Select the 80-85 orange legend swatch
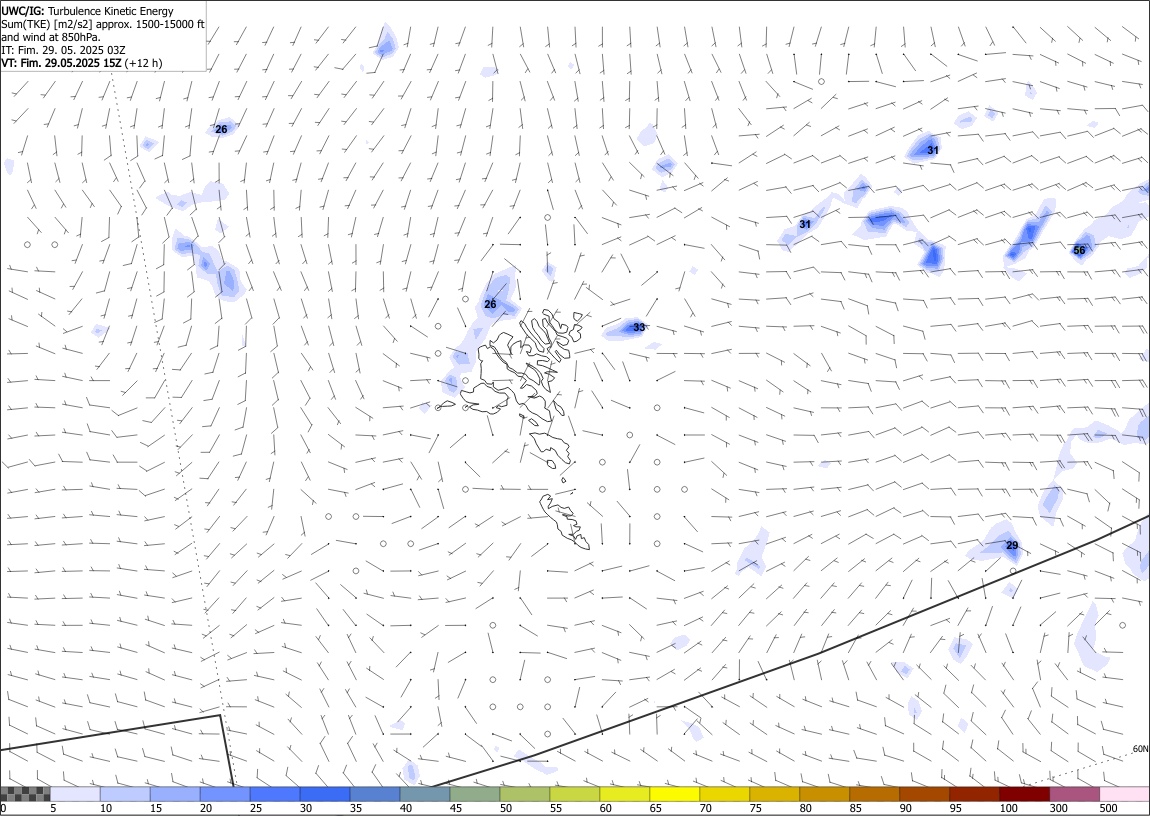 [x=824, y=794]
